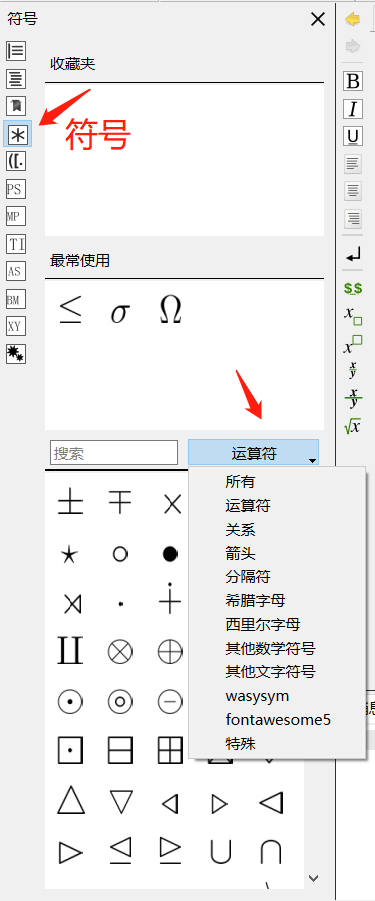Click the last starburst sidebar icon
This screenshot has width=375, height=901.
click(x=16, y=354)
